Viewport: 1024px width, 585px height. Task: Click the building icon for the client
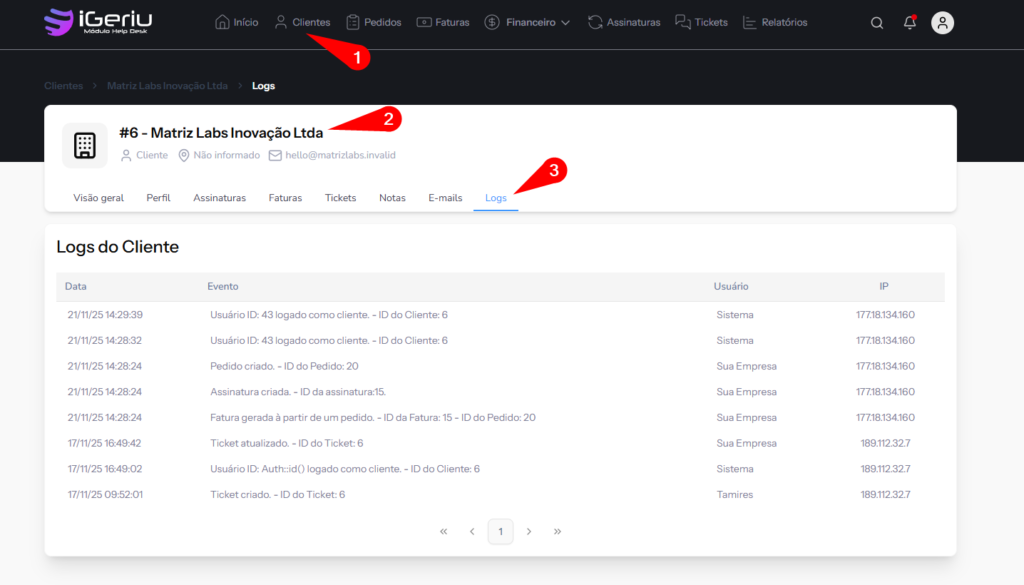pos(85,146)
